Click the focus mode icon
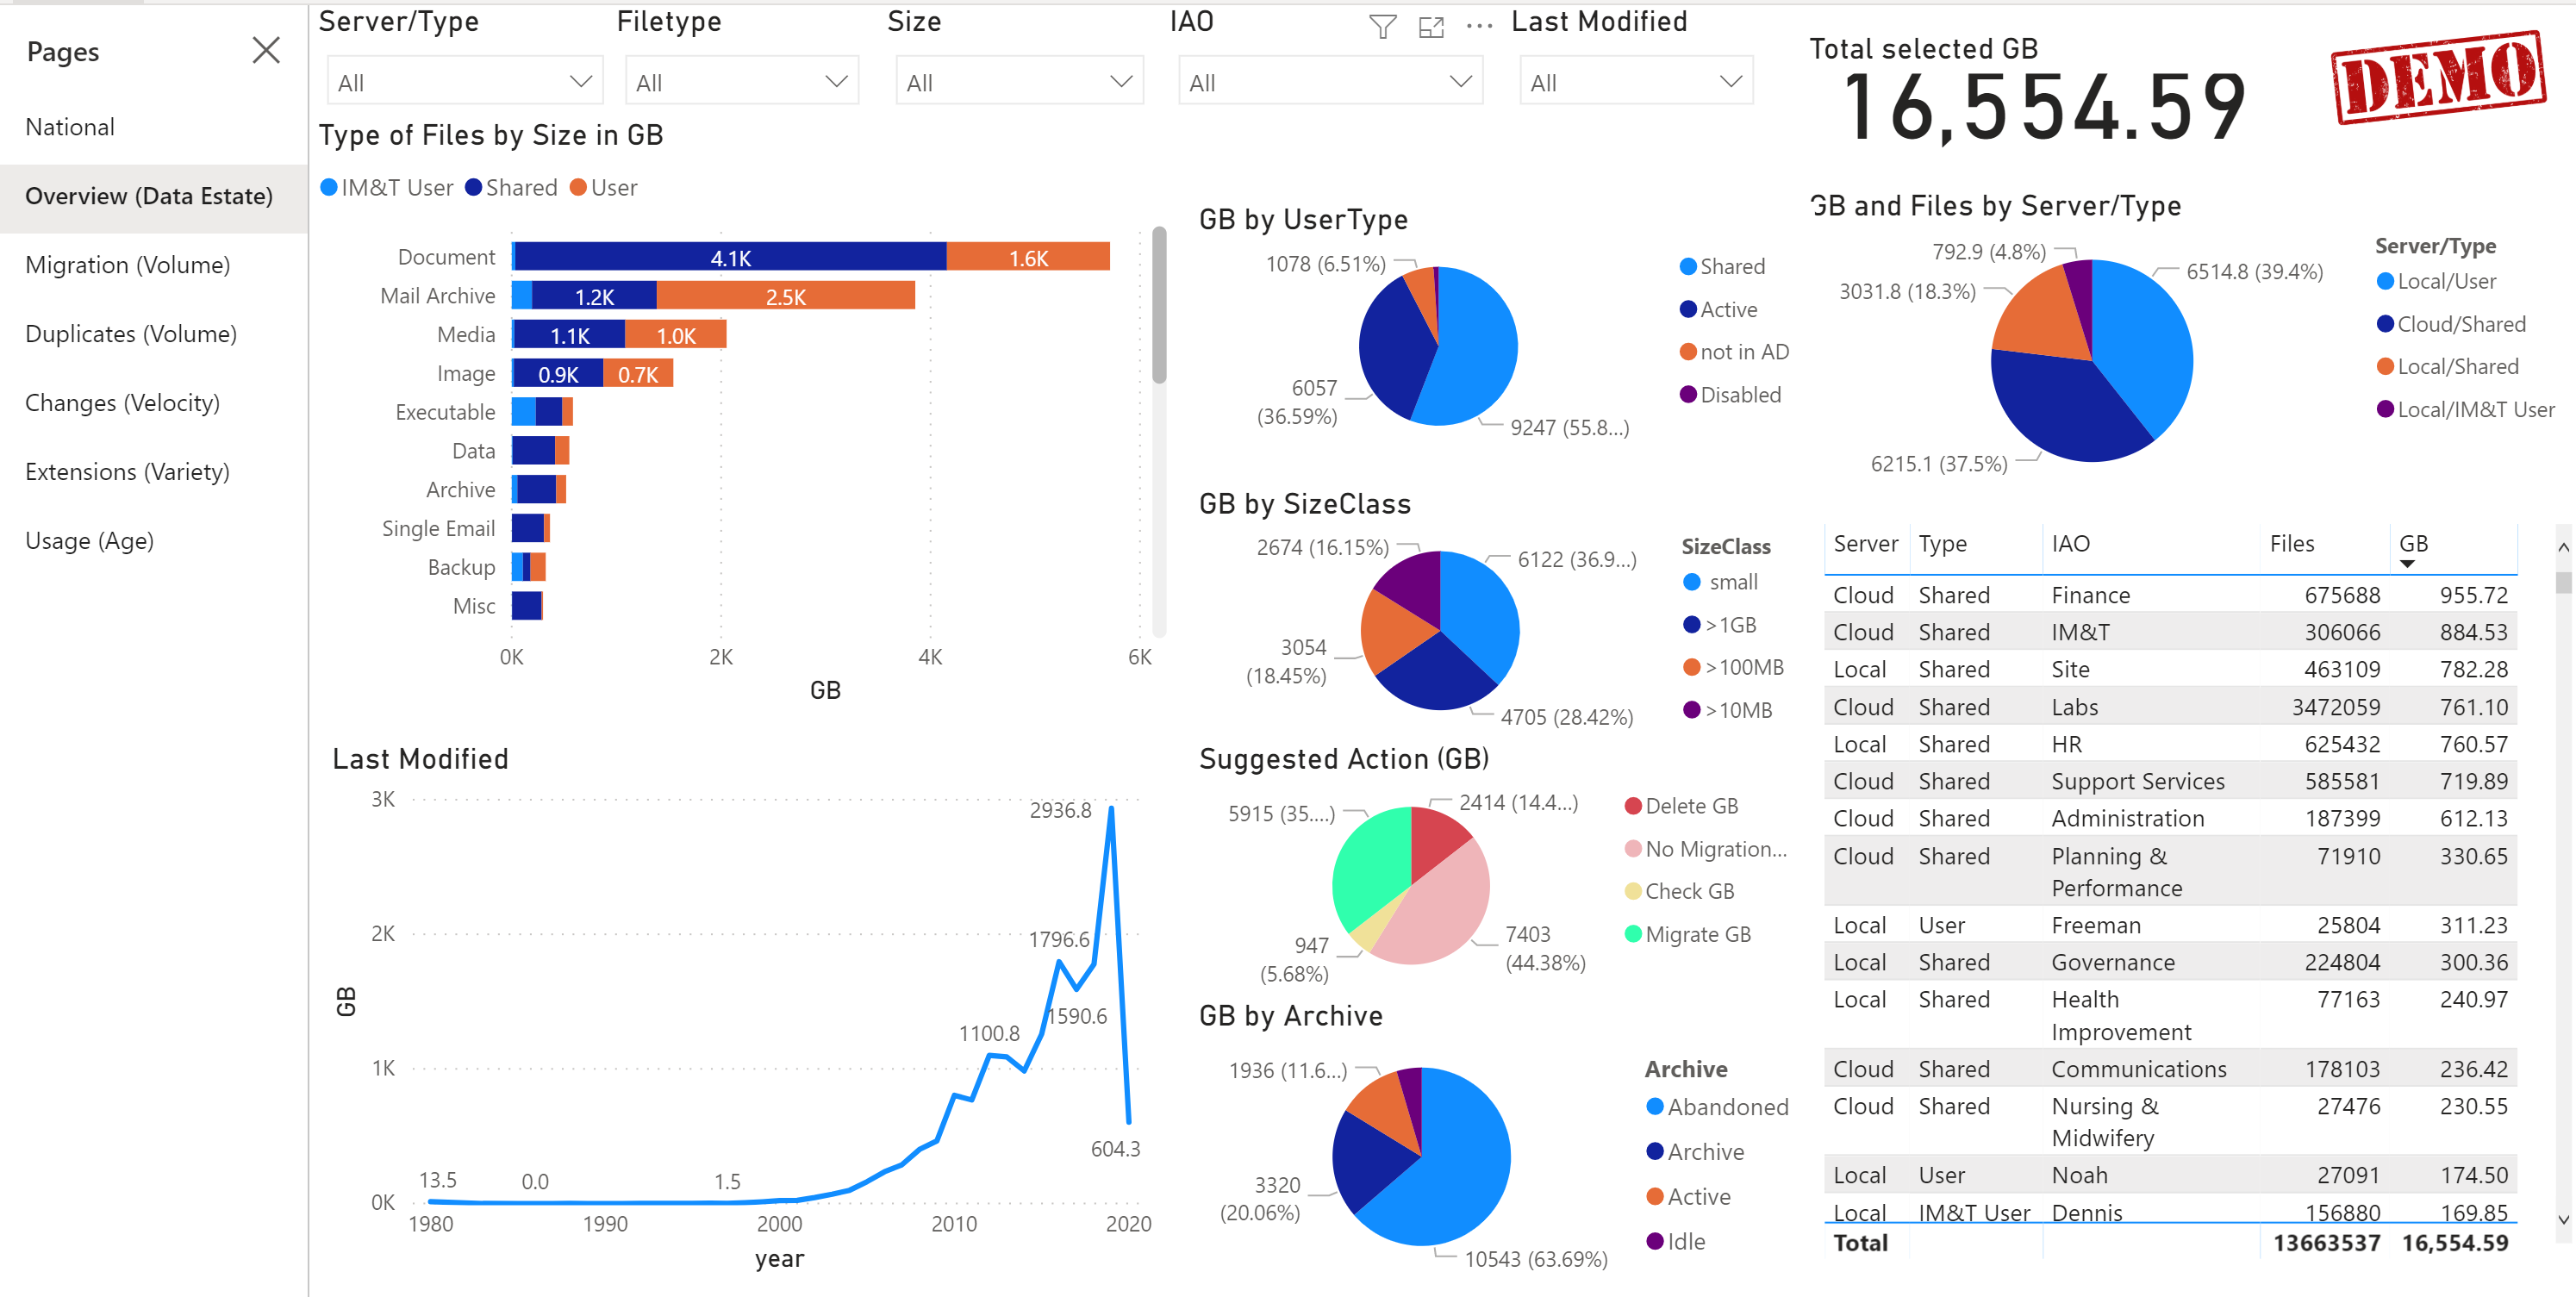 point(1431,27)
